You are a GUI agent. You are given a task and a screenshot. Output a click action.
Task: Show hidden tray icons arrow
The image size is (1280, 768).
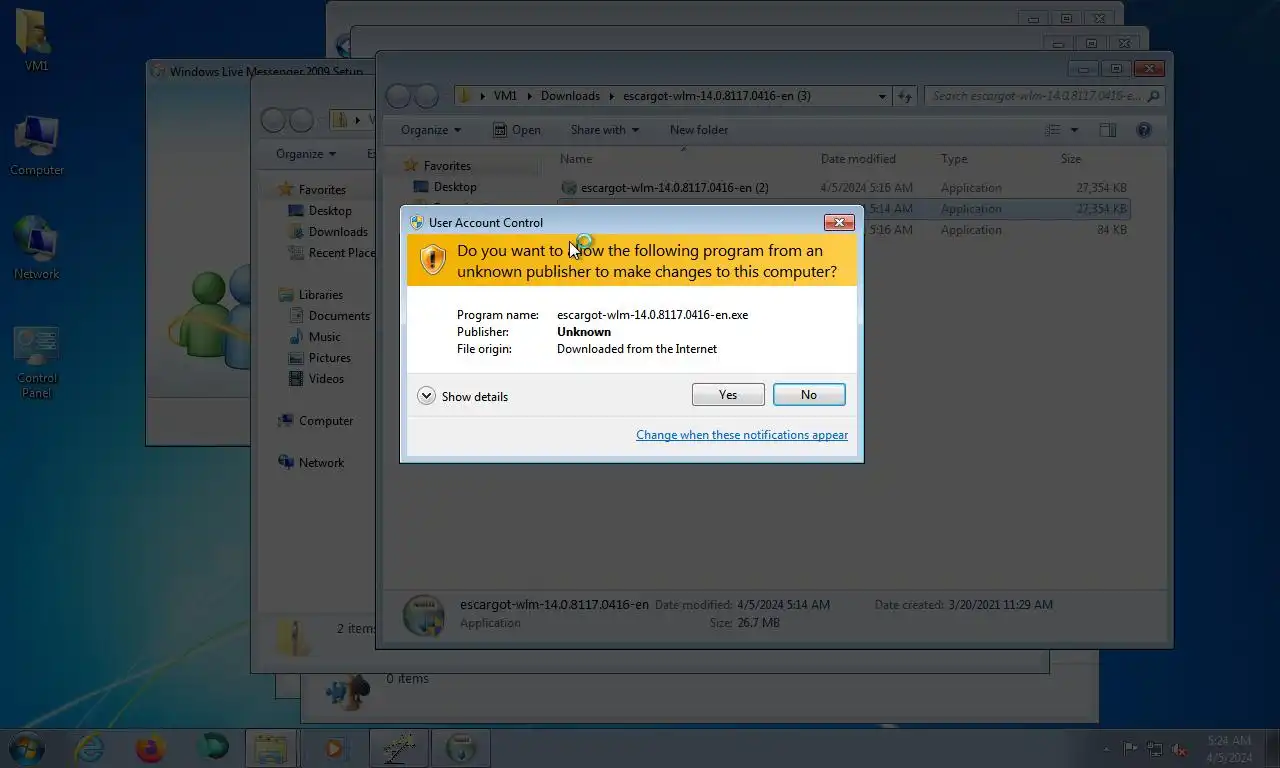(x=1106, y=749)
